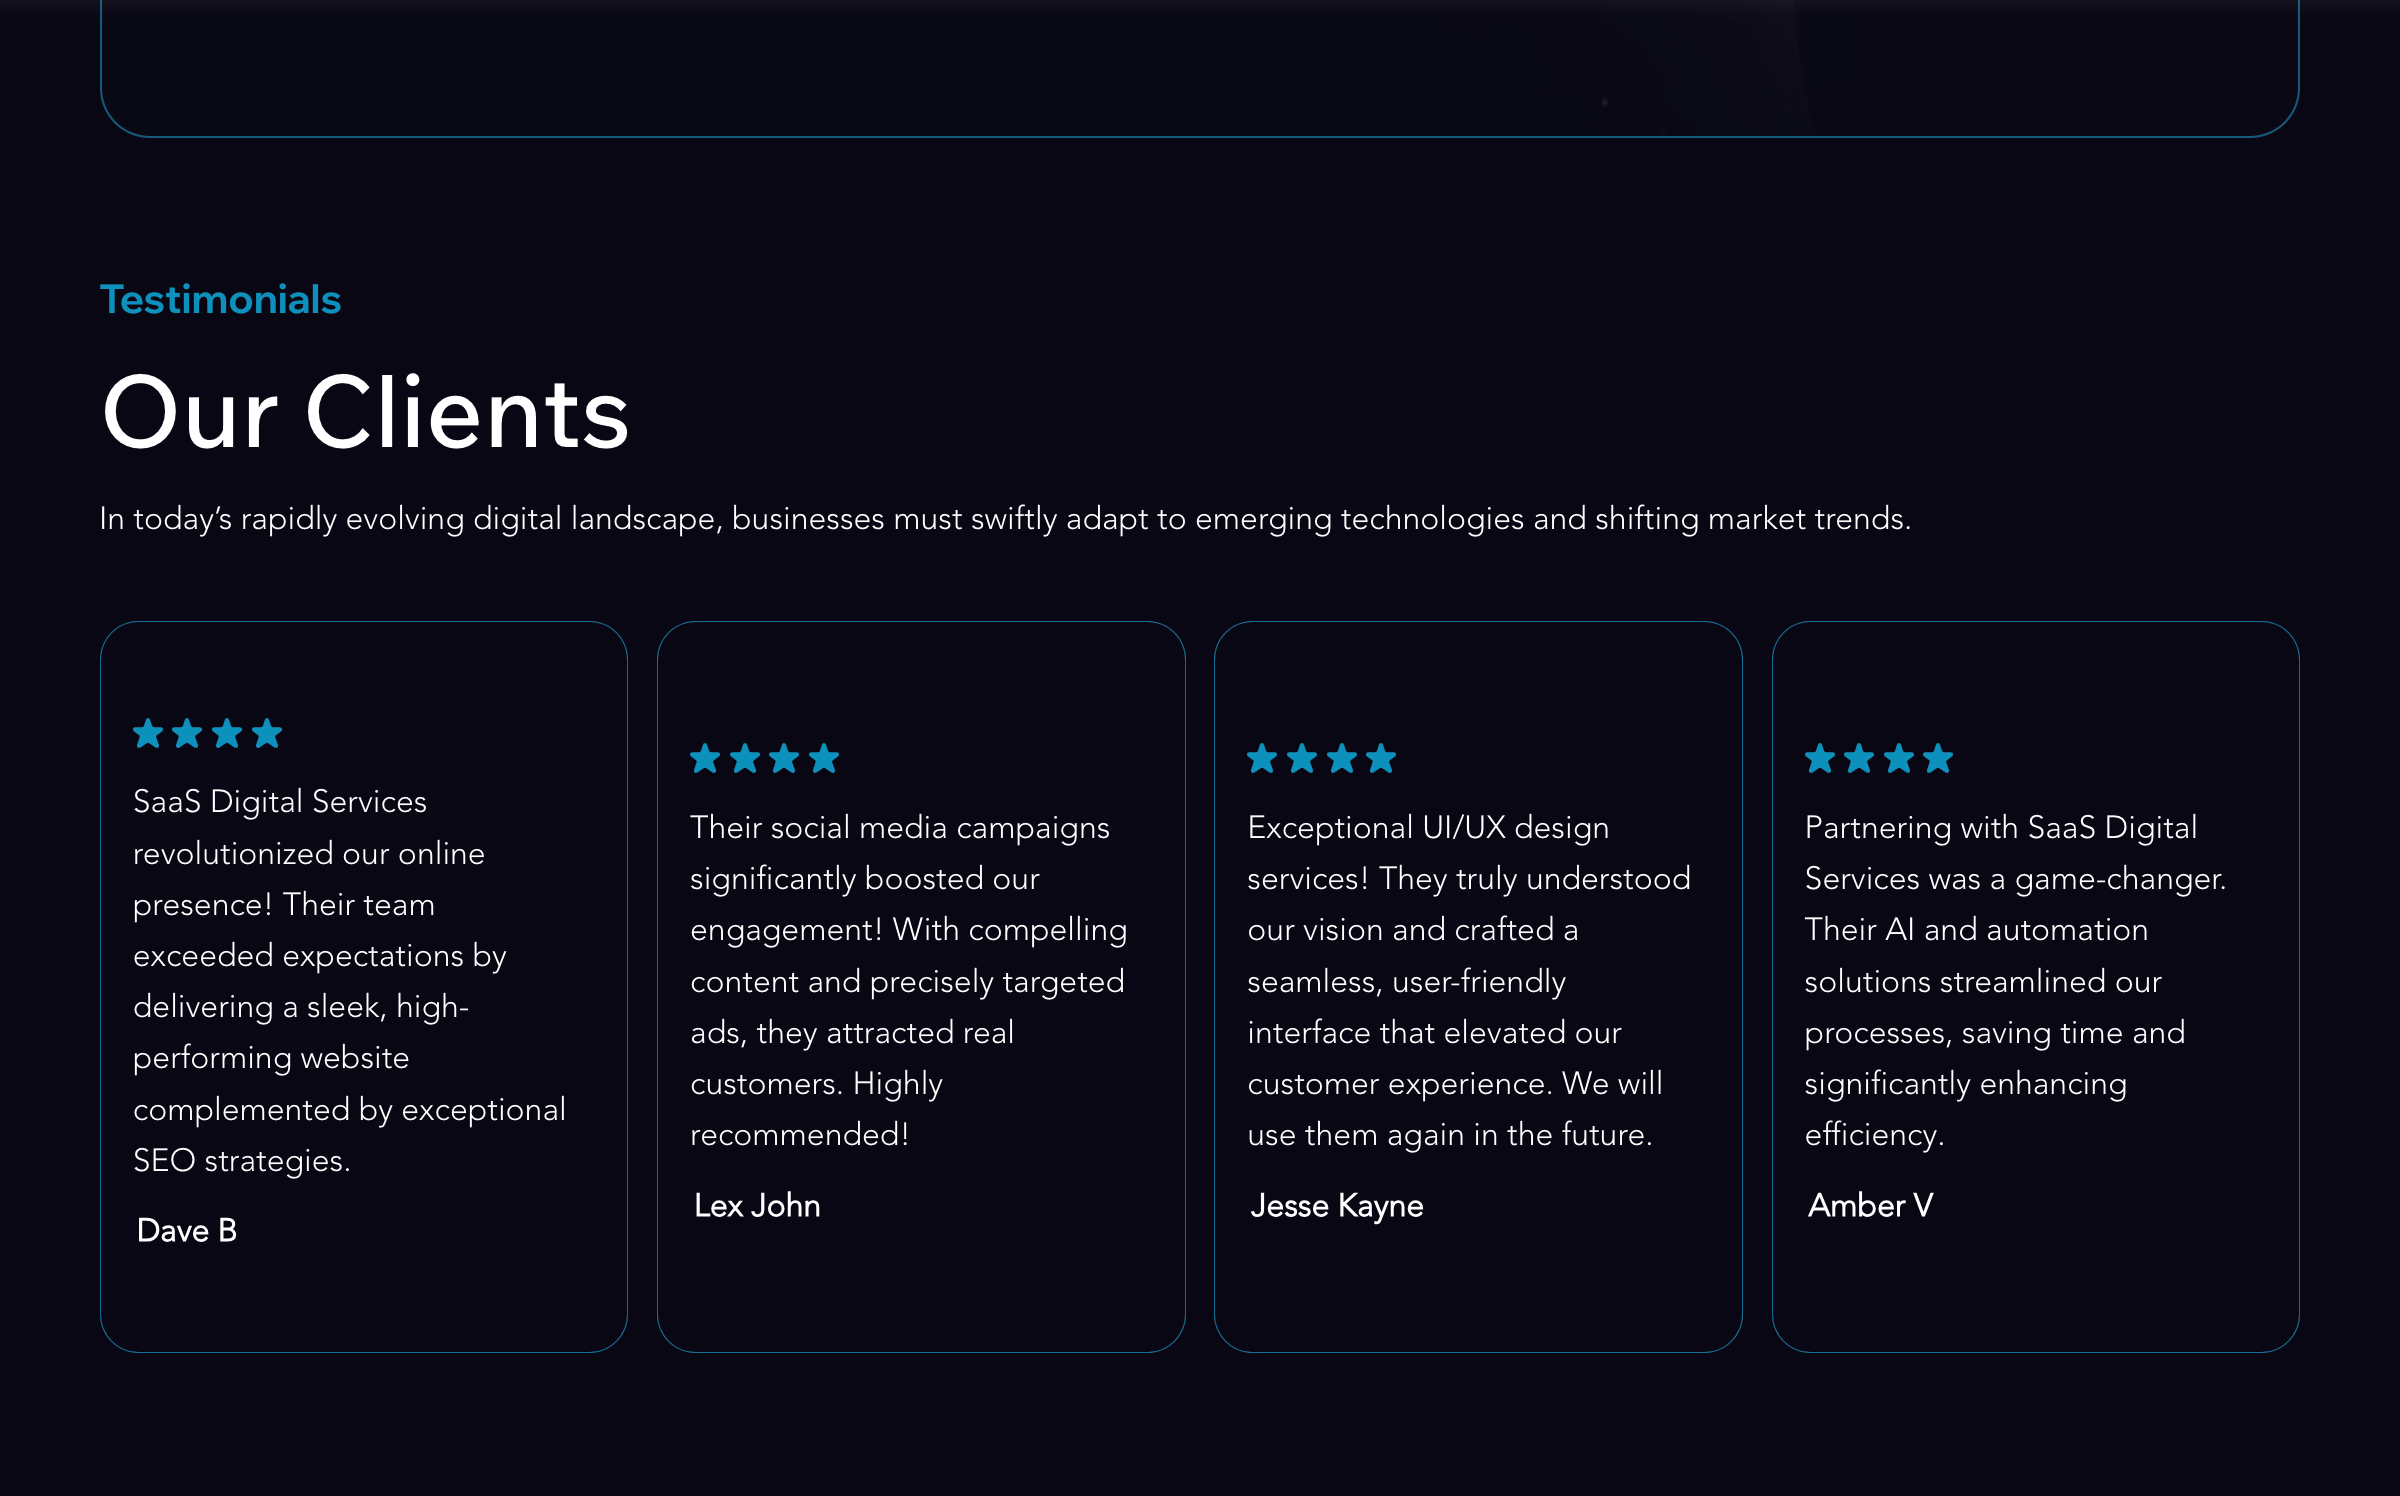
Task: Click last star in Dave B's rating
Action: (x=267, y=733)
